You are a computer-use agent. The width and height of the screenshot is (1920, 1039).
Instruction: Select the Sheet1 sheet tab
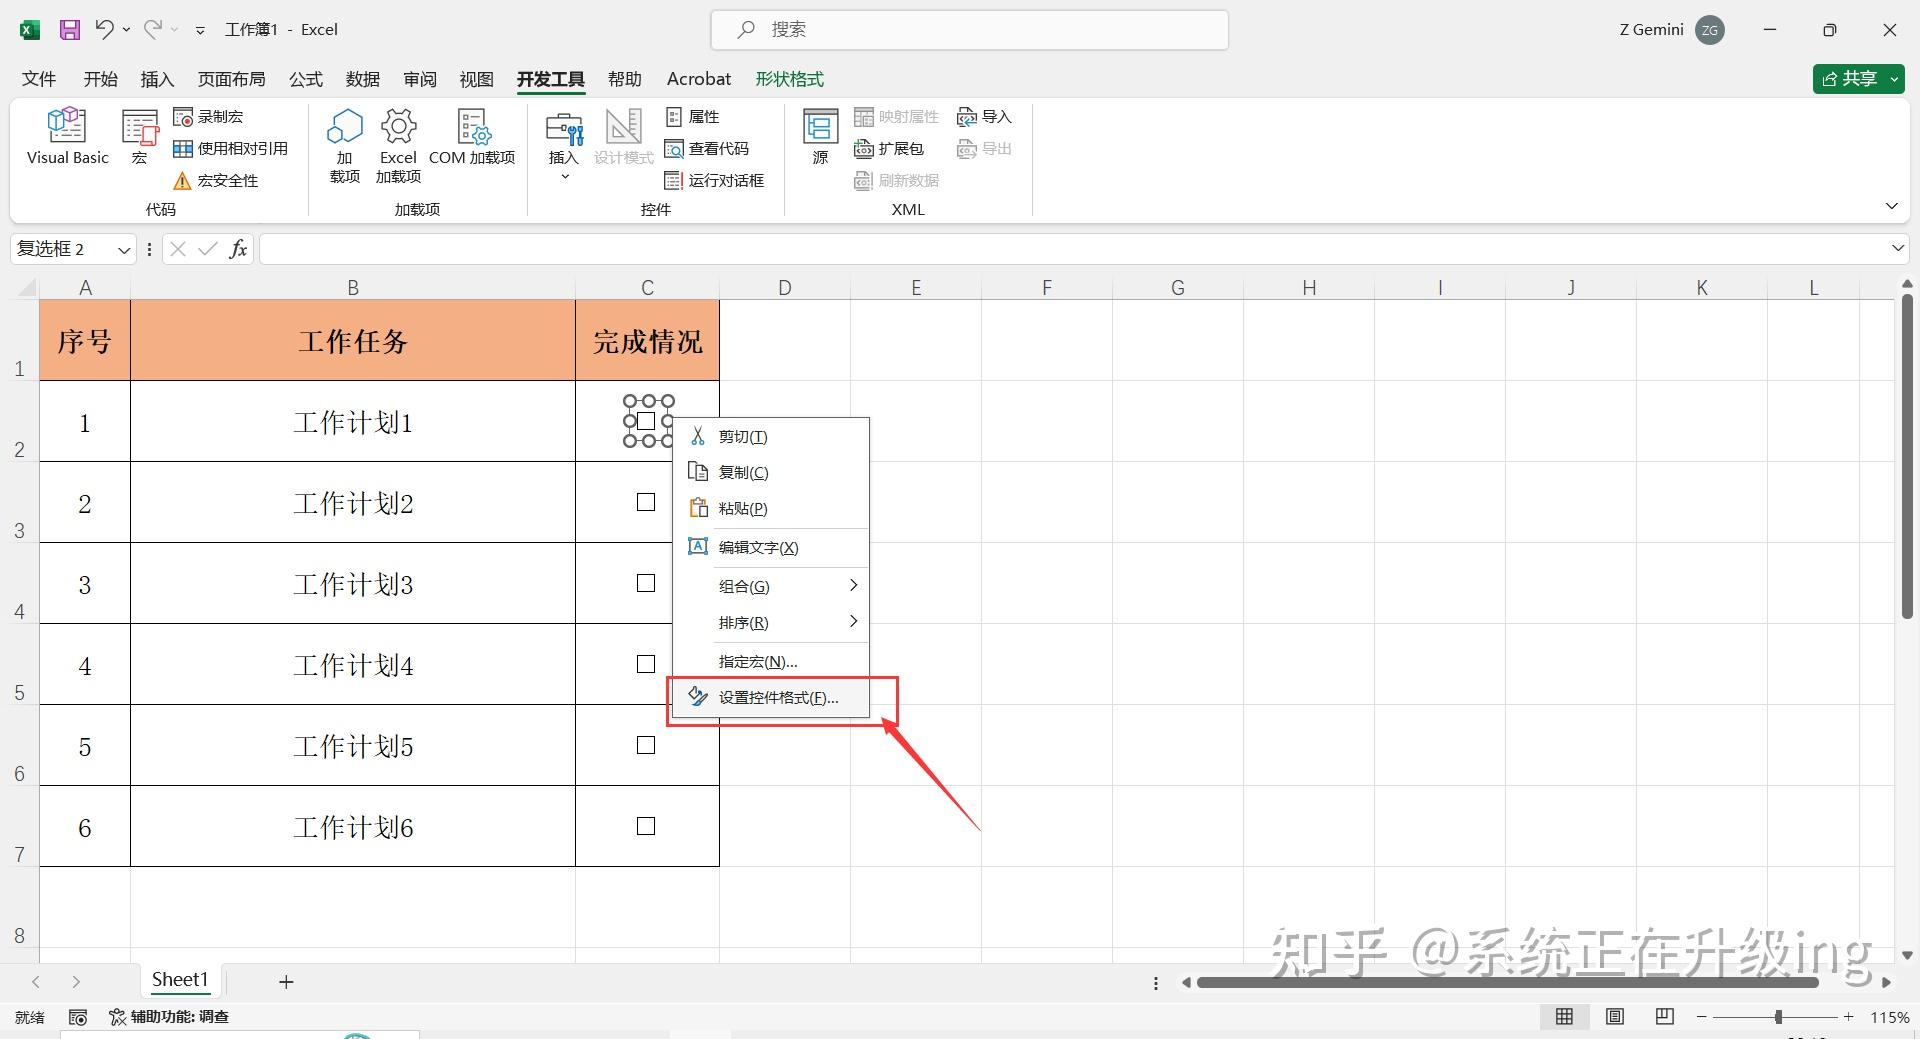point(180,980)
